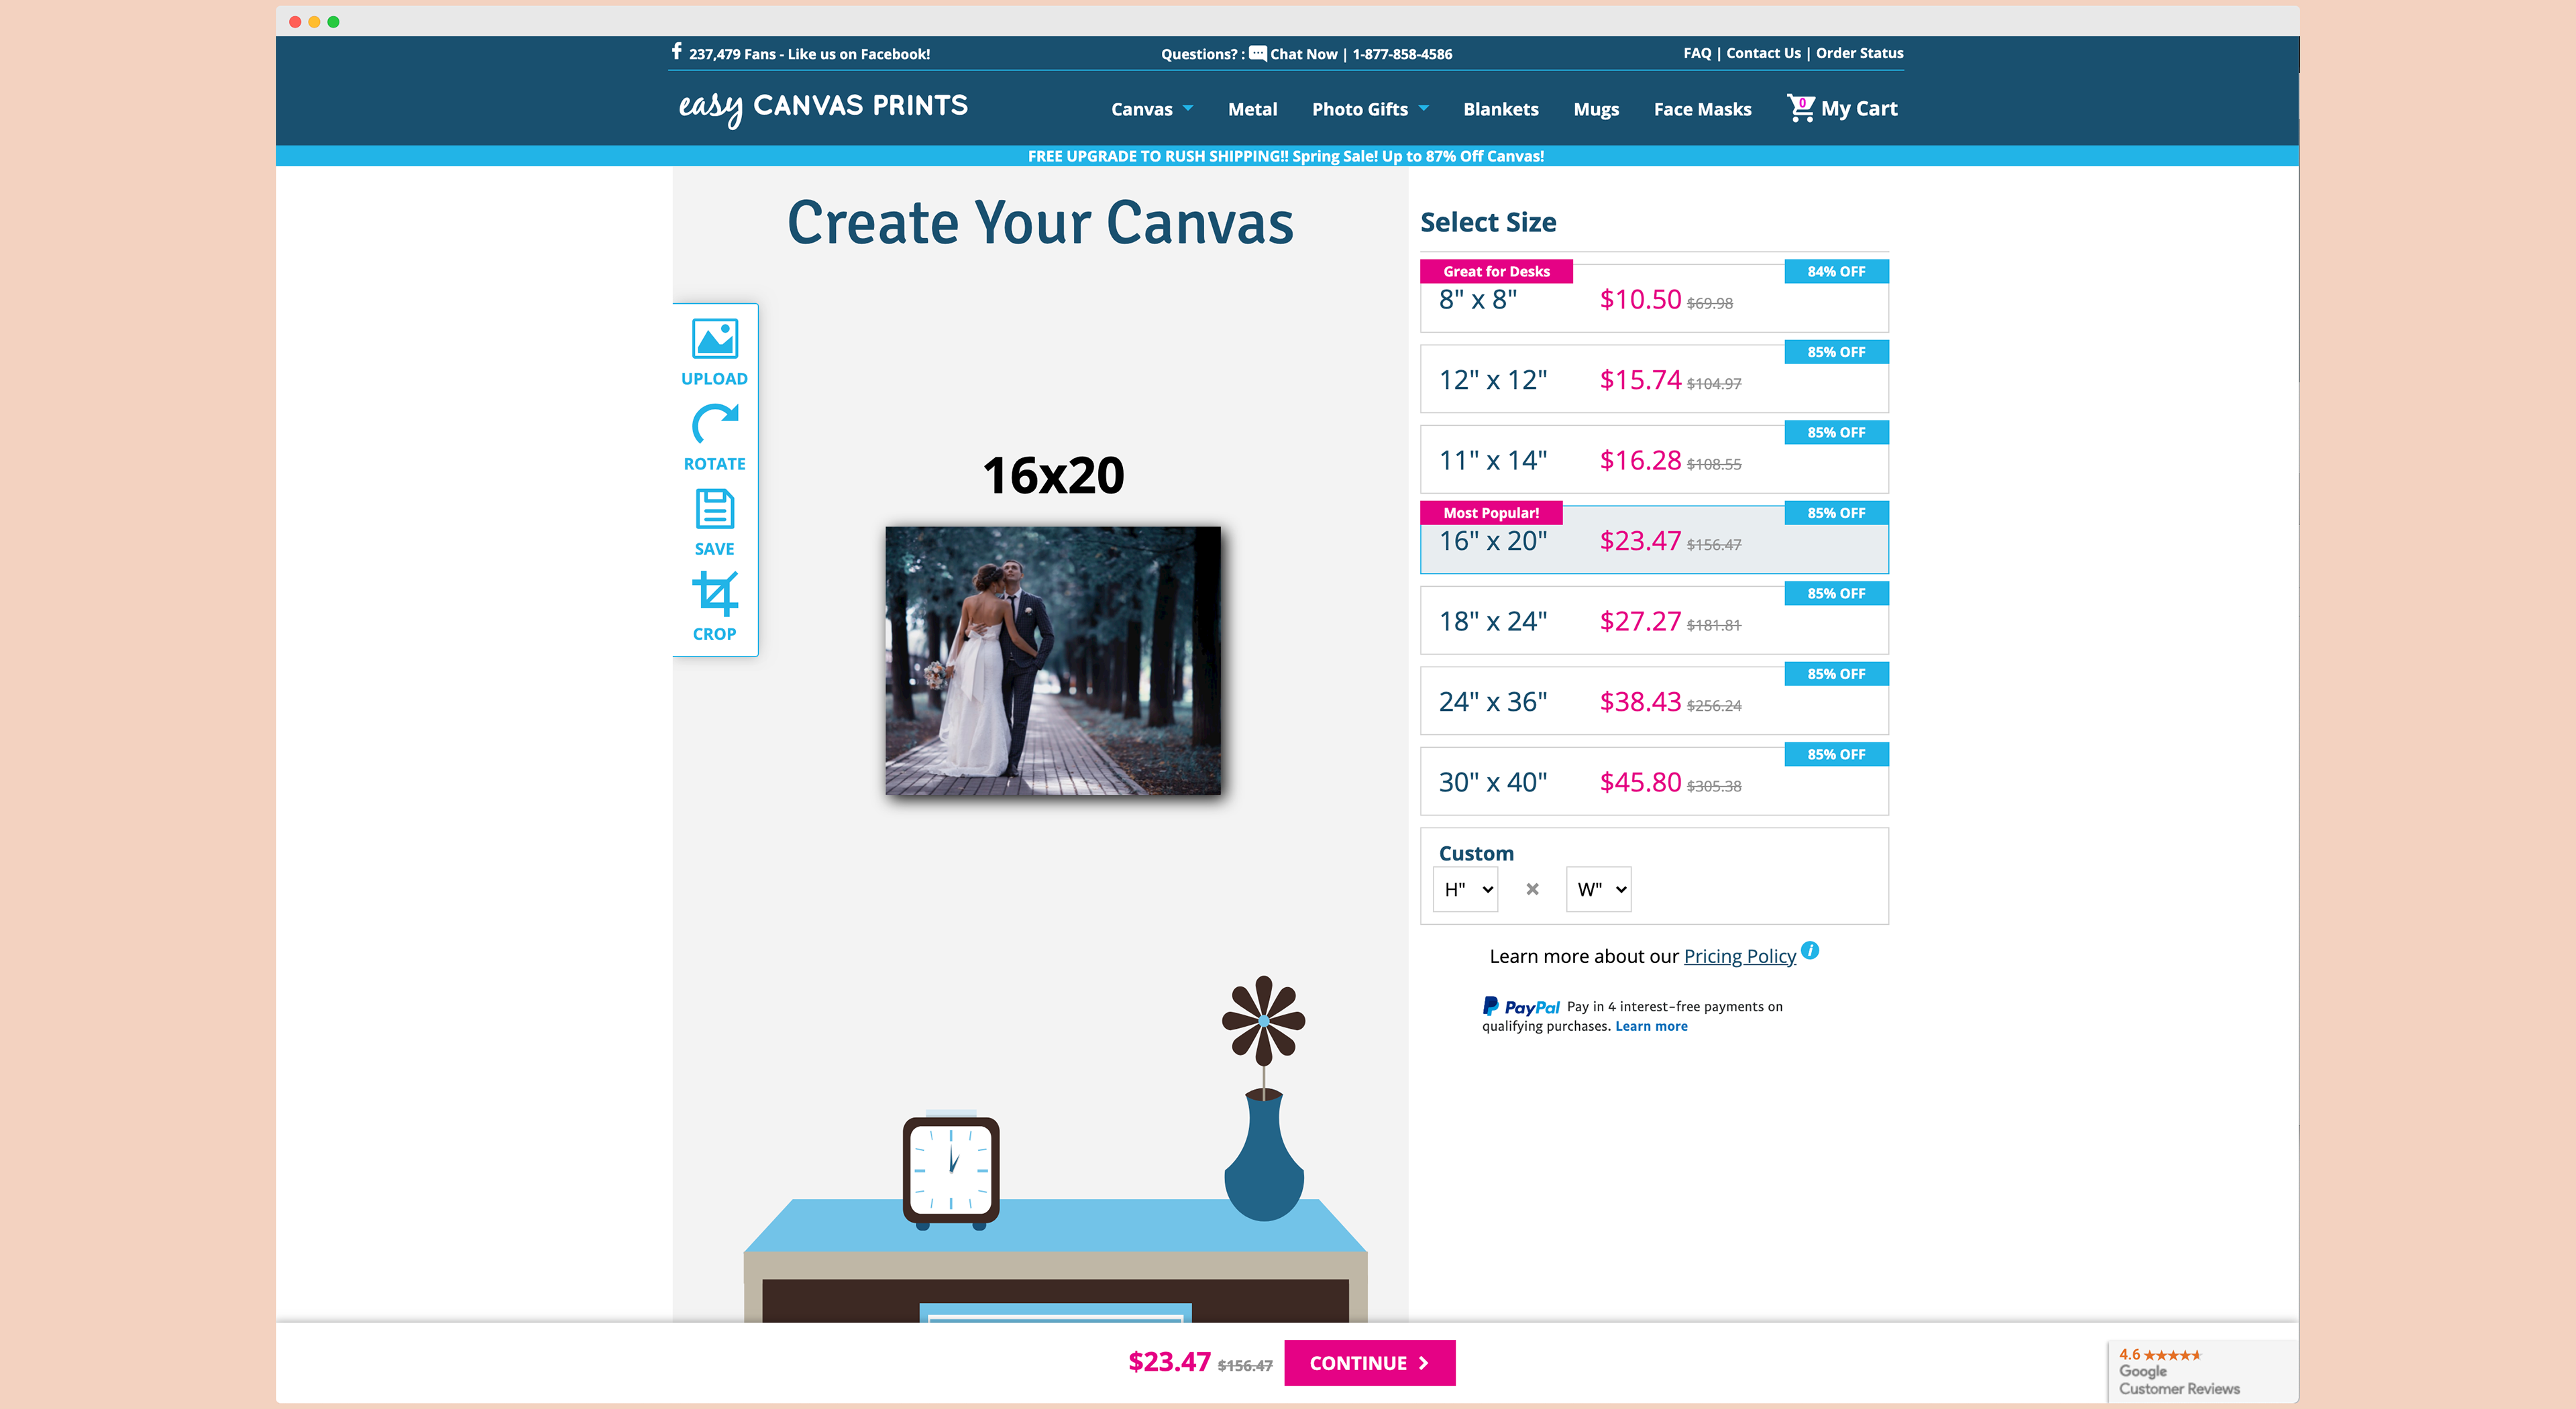2576x1409 pixels.
Task: Click PayPal Learn more link
Action: (x=1650, y=1026)
